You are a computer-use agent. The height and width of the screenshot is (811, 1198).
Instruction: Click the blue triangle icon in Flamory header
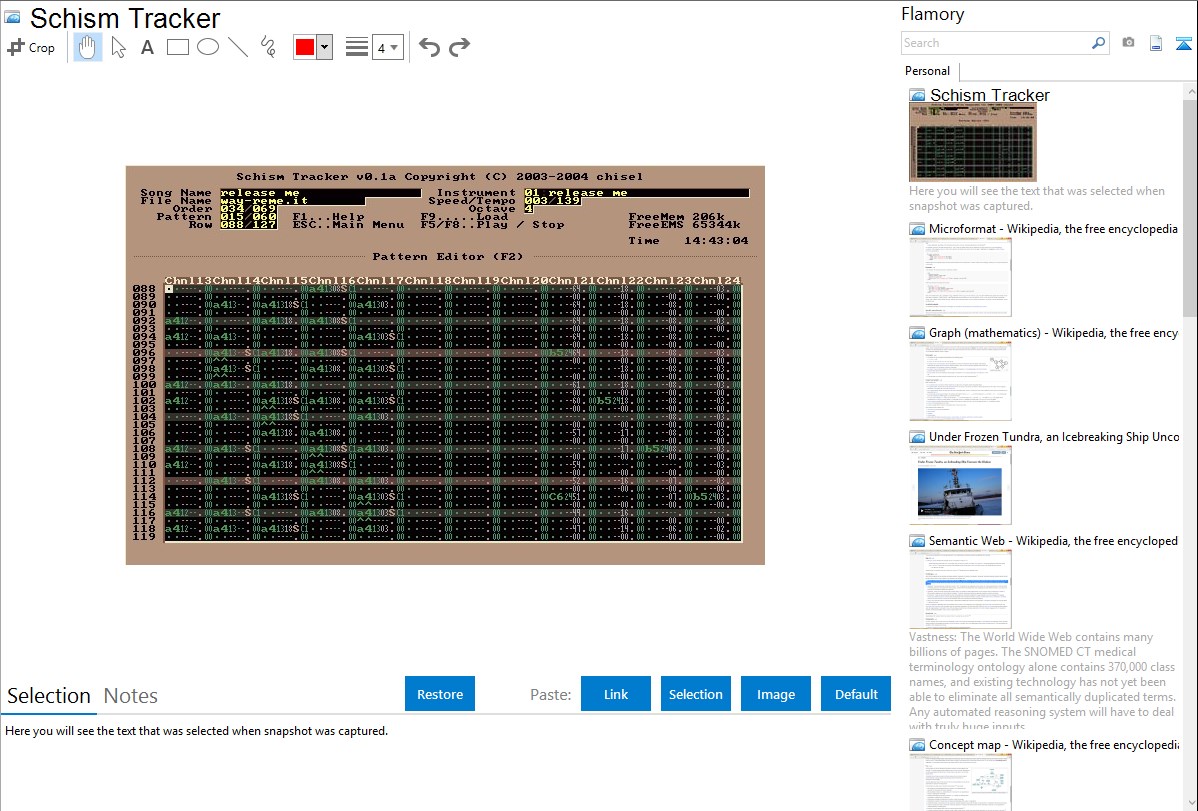click(1183, 43)
